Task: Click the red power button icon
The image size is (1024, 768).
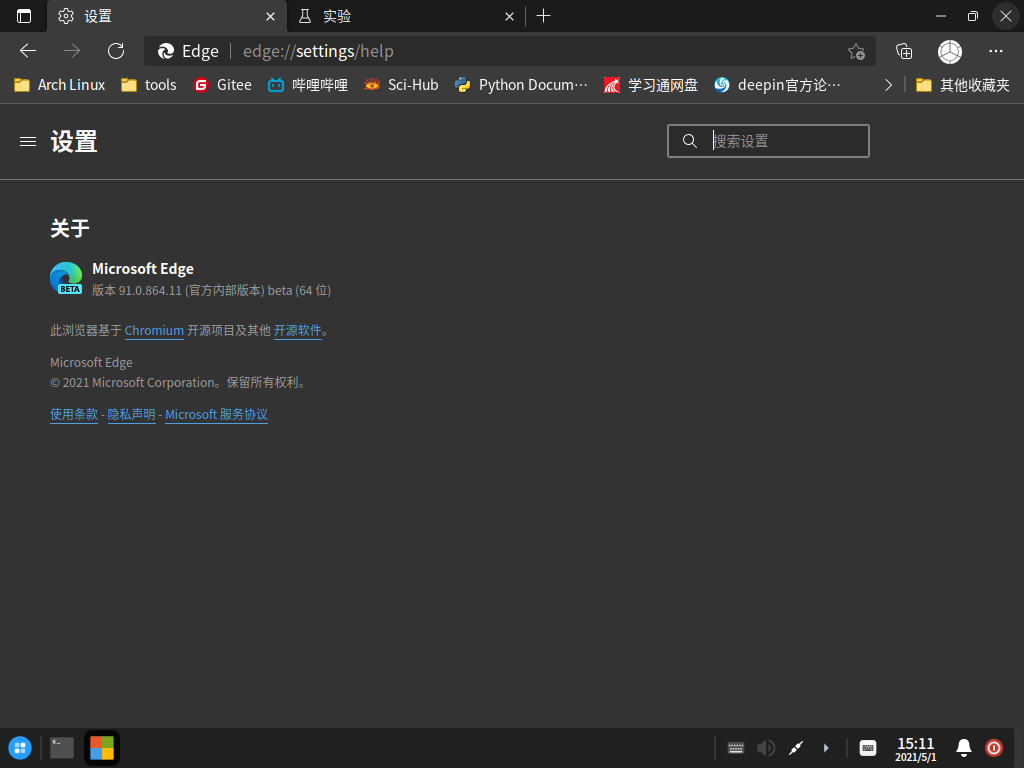Action: coord(994,748)
